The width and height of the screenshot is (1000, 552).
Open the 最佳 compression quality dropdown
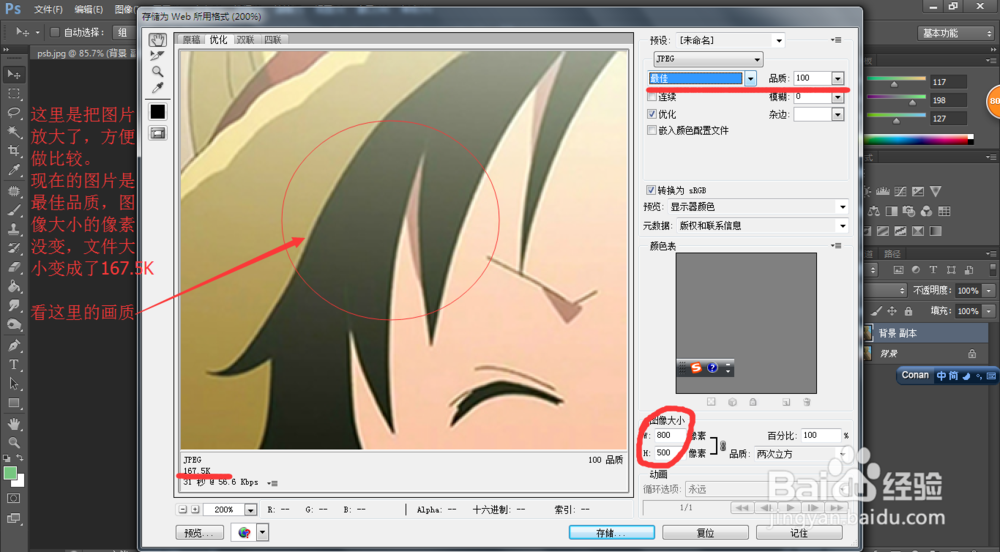[751, 78]
